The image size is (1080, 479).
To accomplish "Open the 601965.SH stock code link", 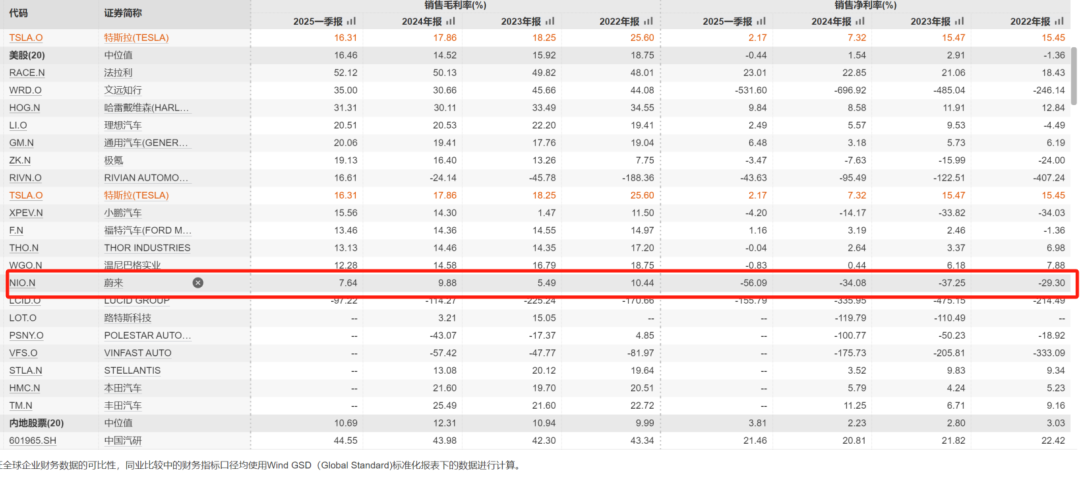I will [32, 440].
